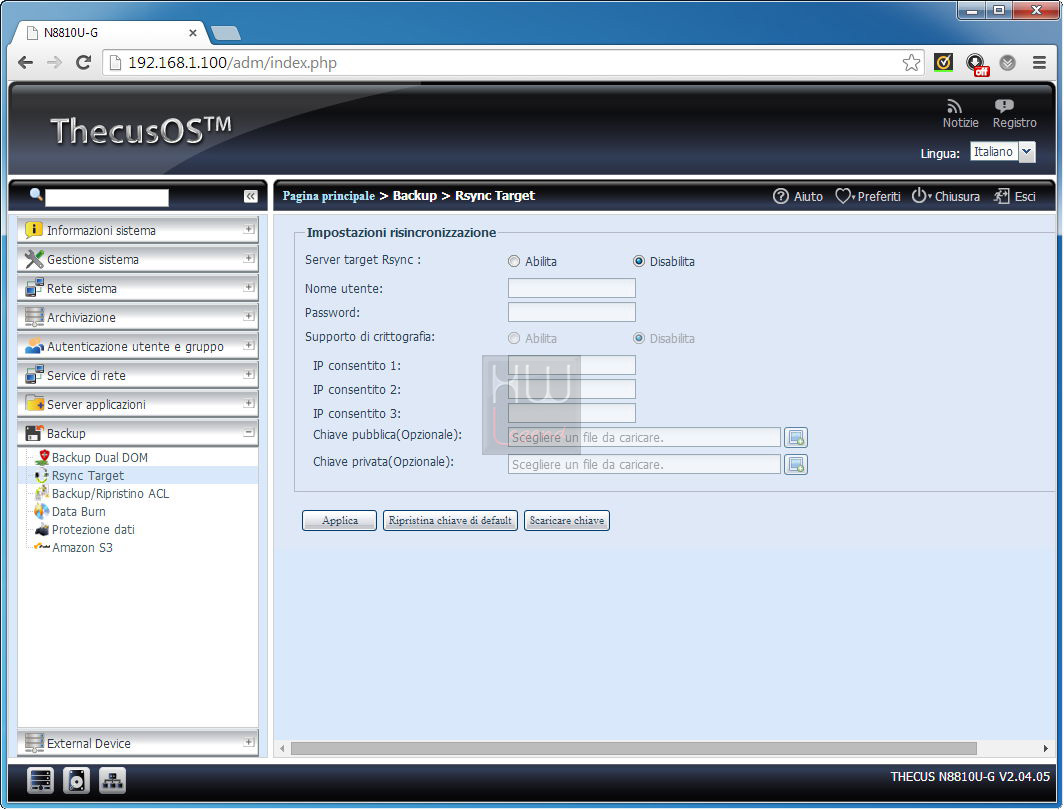Click the Chiusura power icon

click(x=919, y=195)
